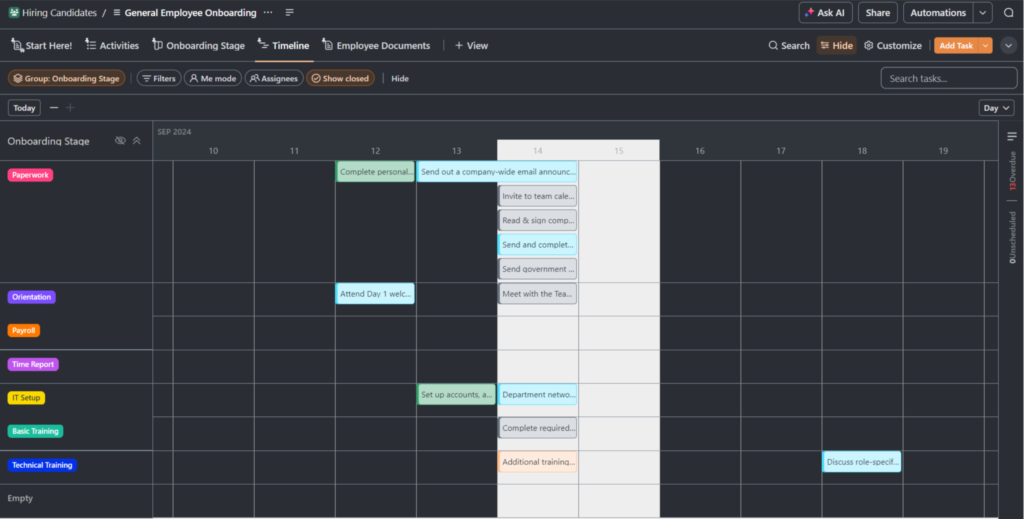
Task: Open the Read & sign task bar
Action: pos(537,220)
